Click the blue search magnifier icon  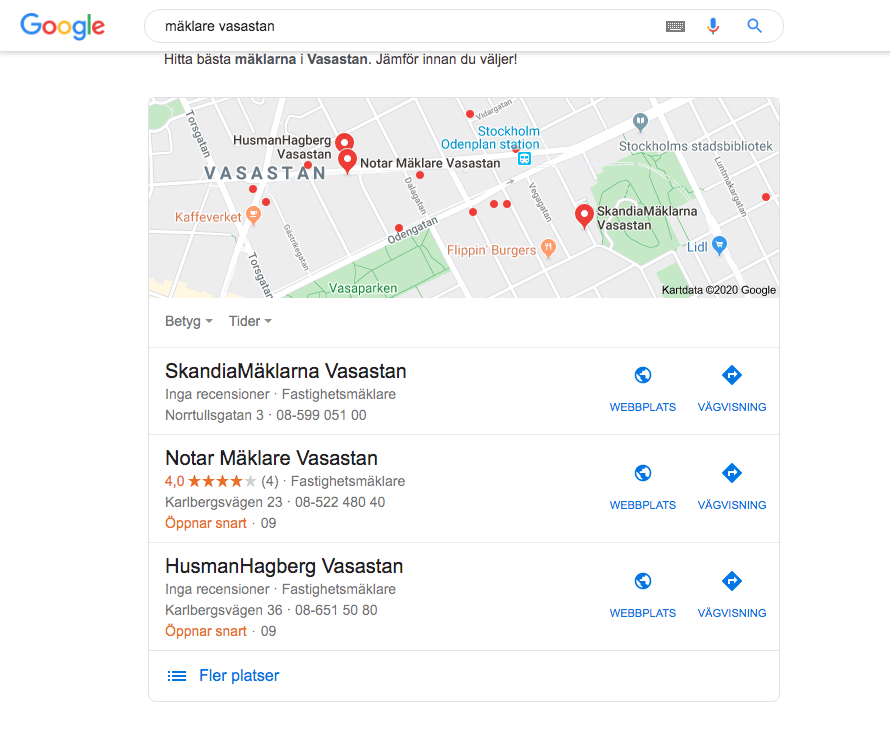(754, 26)
